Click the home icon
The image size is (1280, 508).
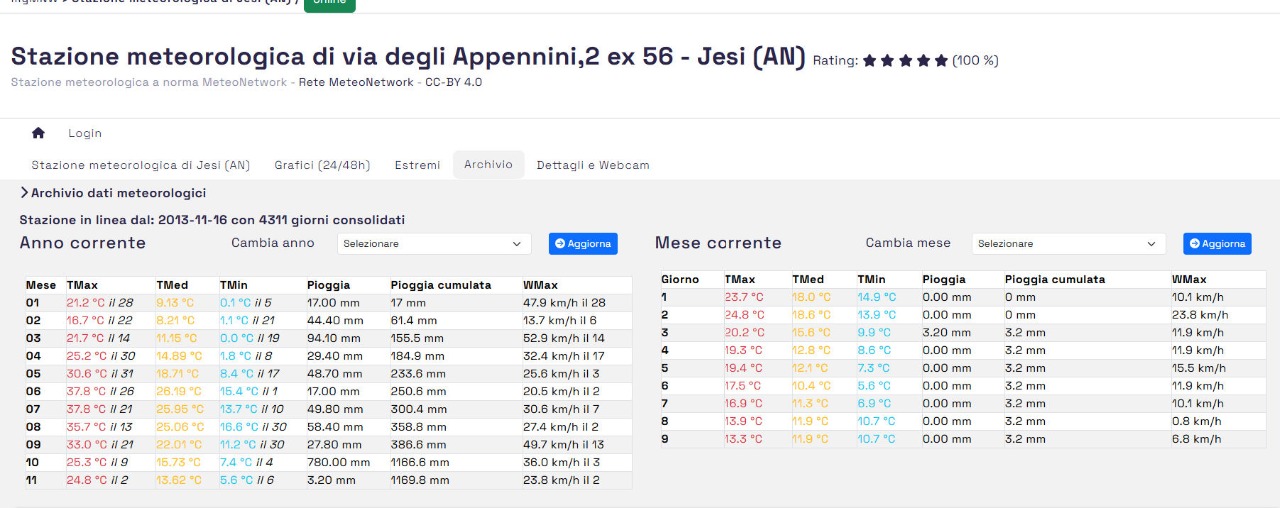pyautogui.click(x=38, y=133)
